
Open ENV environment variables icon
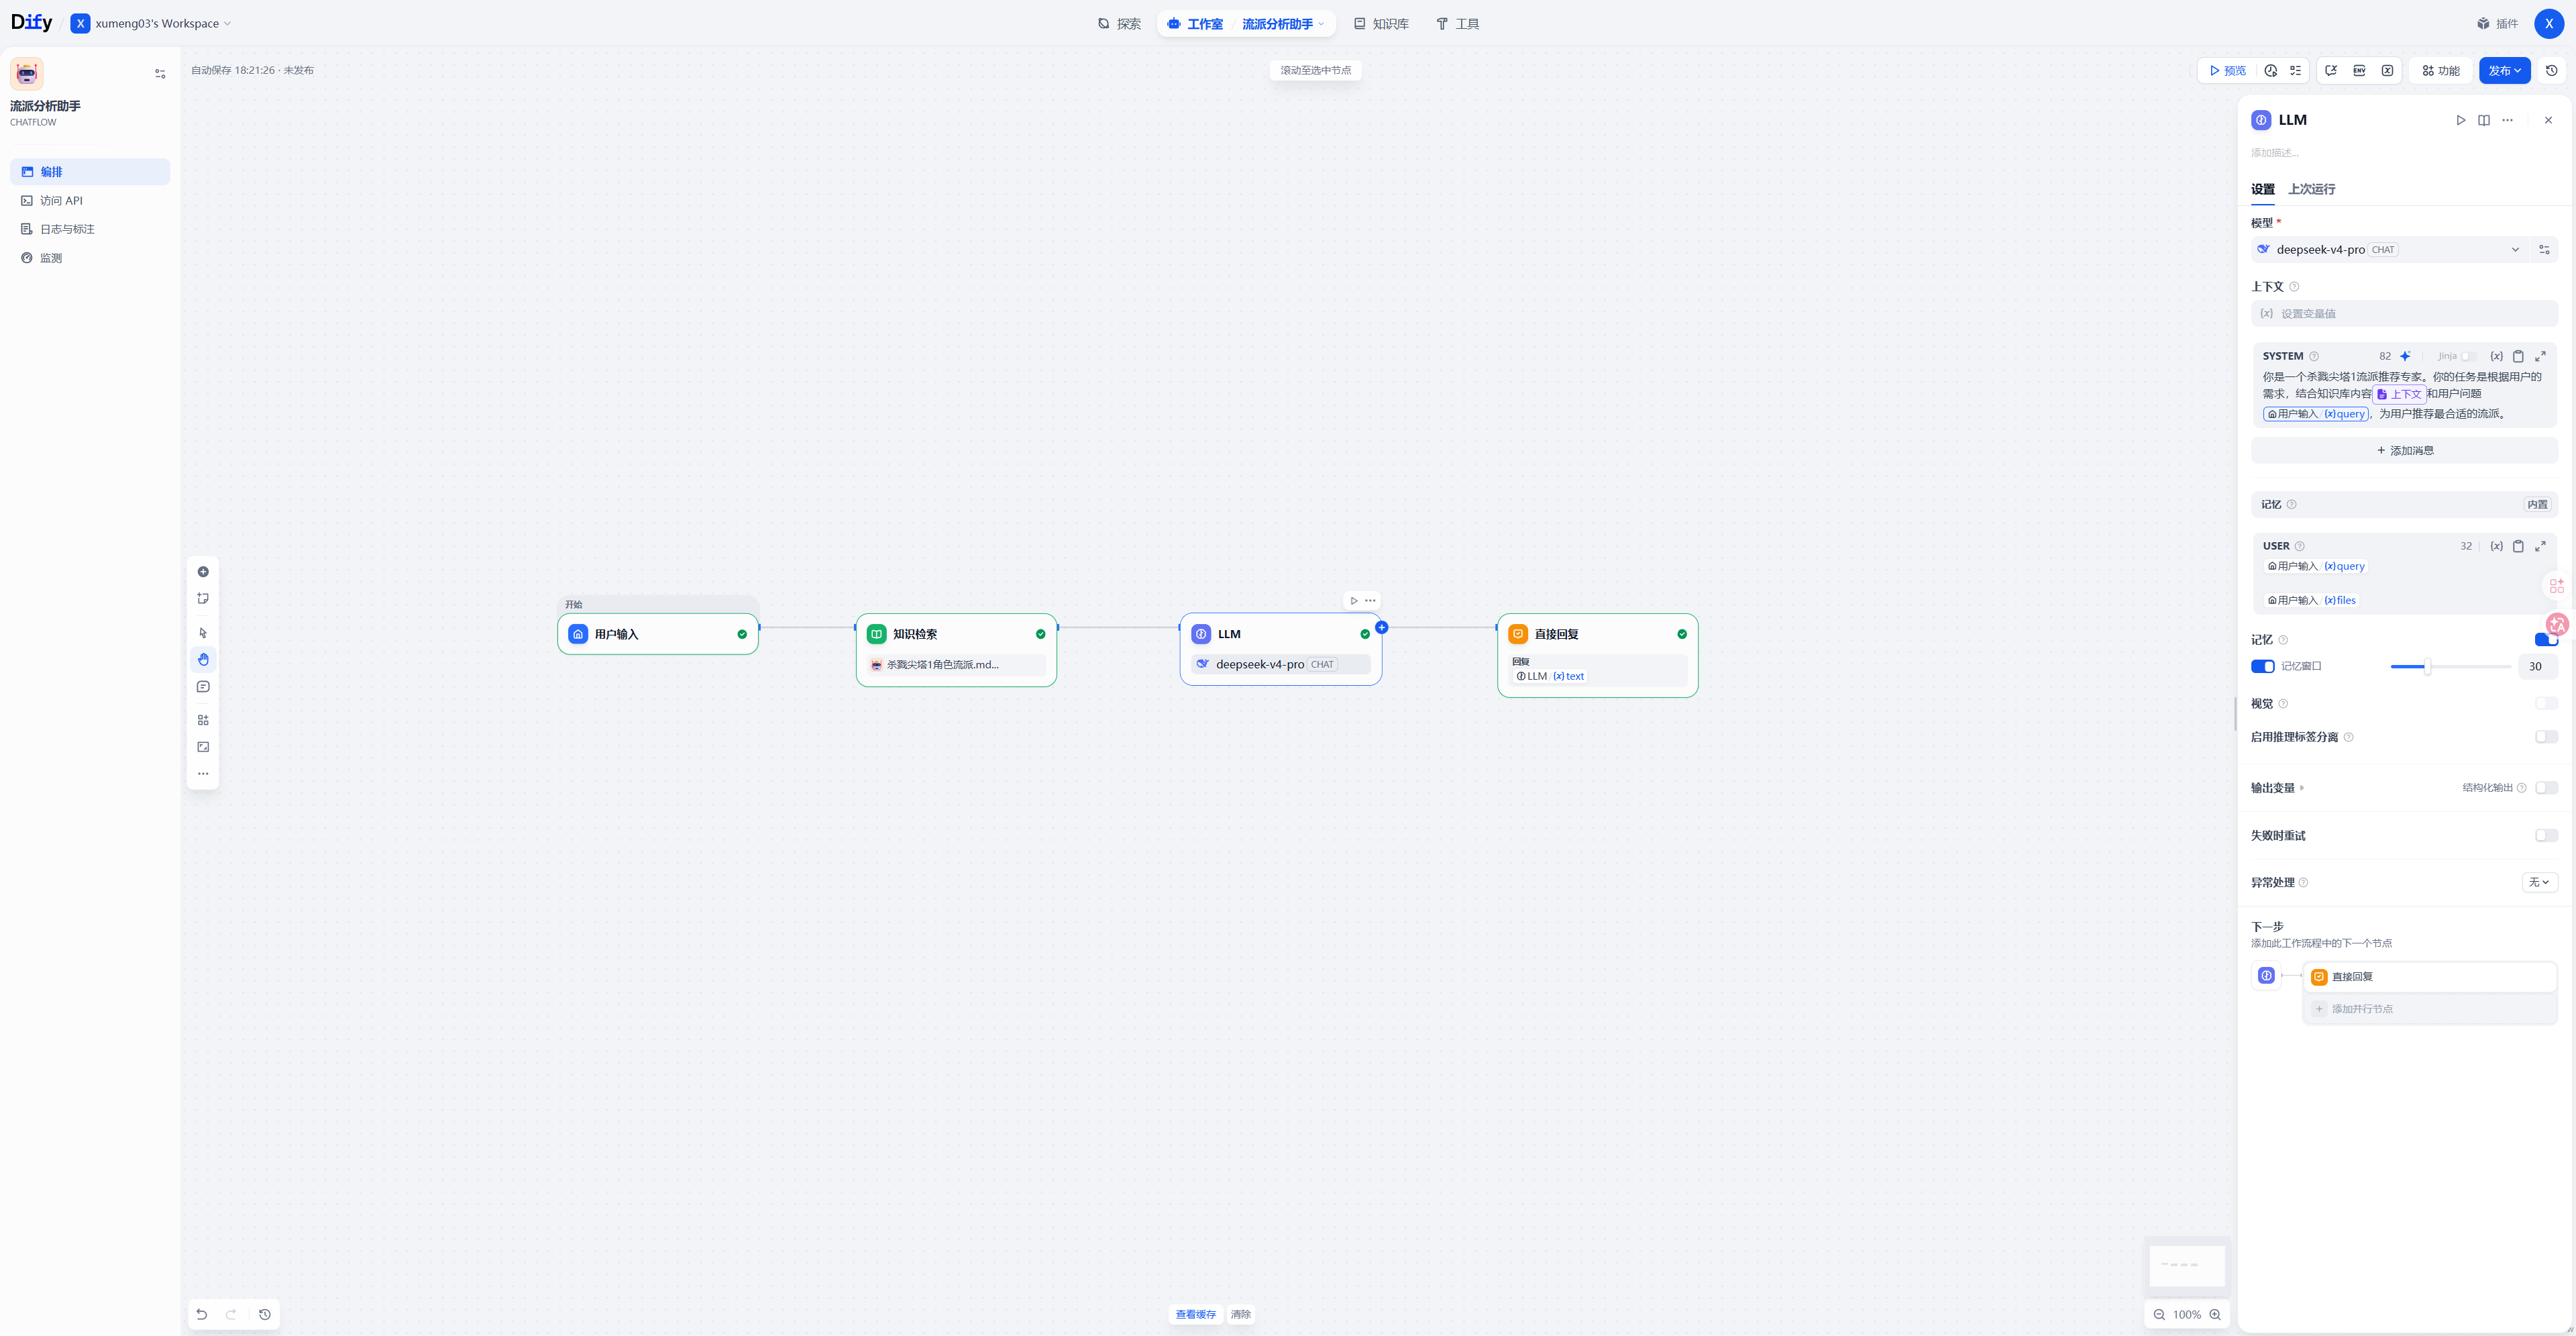(2359, 71)
